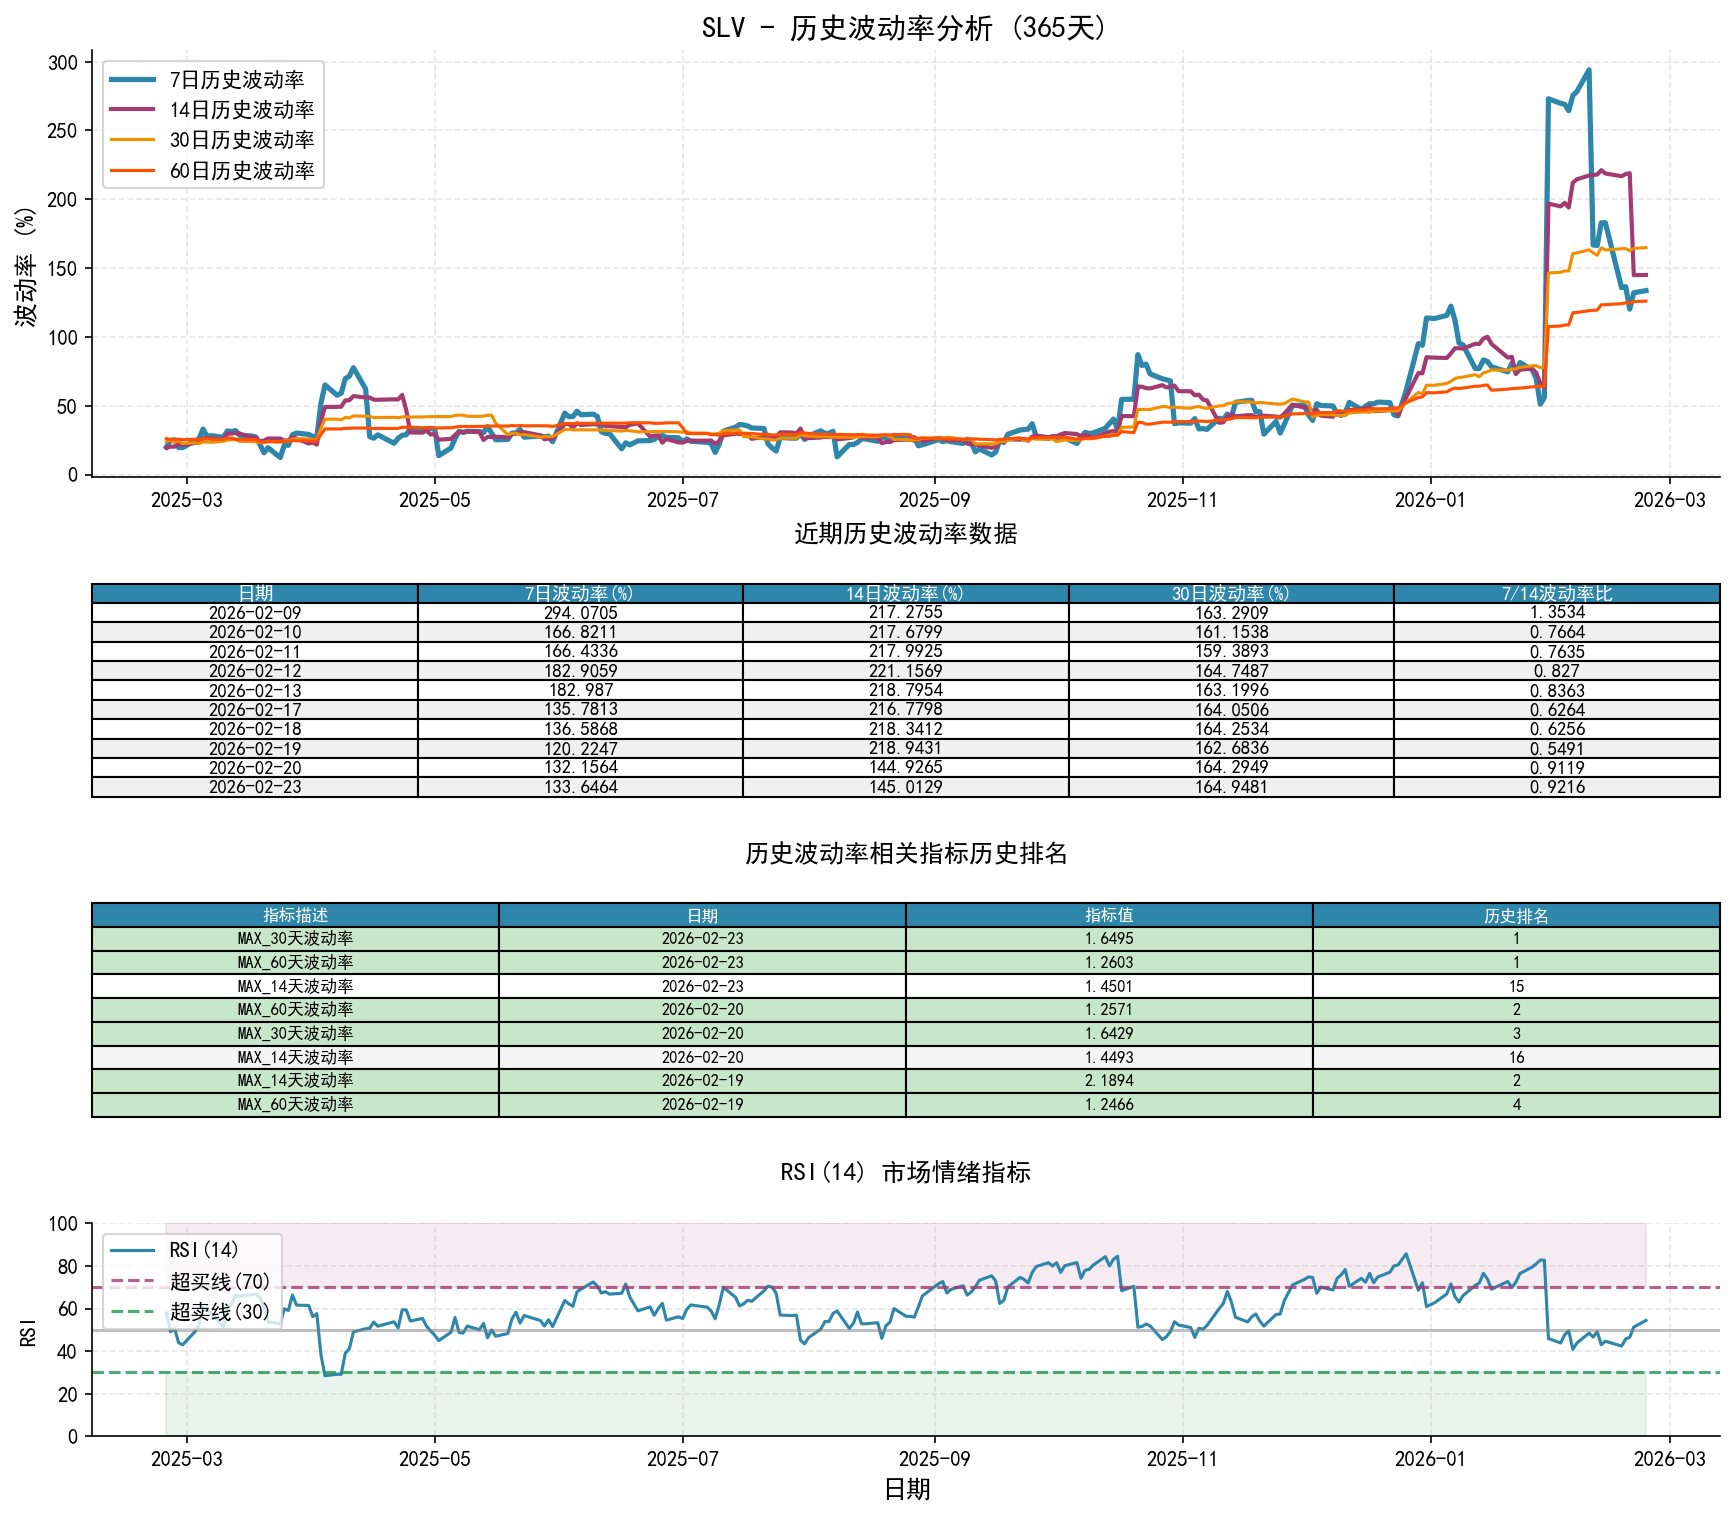Screen dimensions: 1734x1515
Task: Click the chart title SLV - 历史波动率分析
Action: coord(905,27)
